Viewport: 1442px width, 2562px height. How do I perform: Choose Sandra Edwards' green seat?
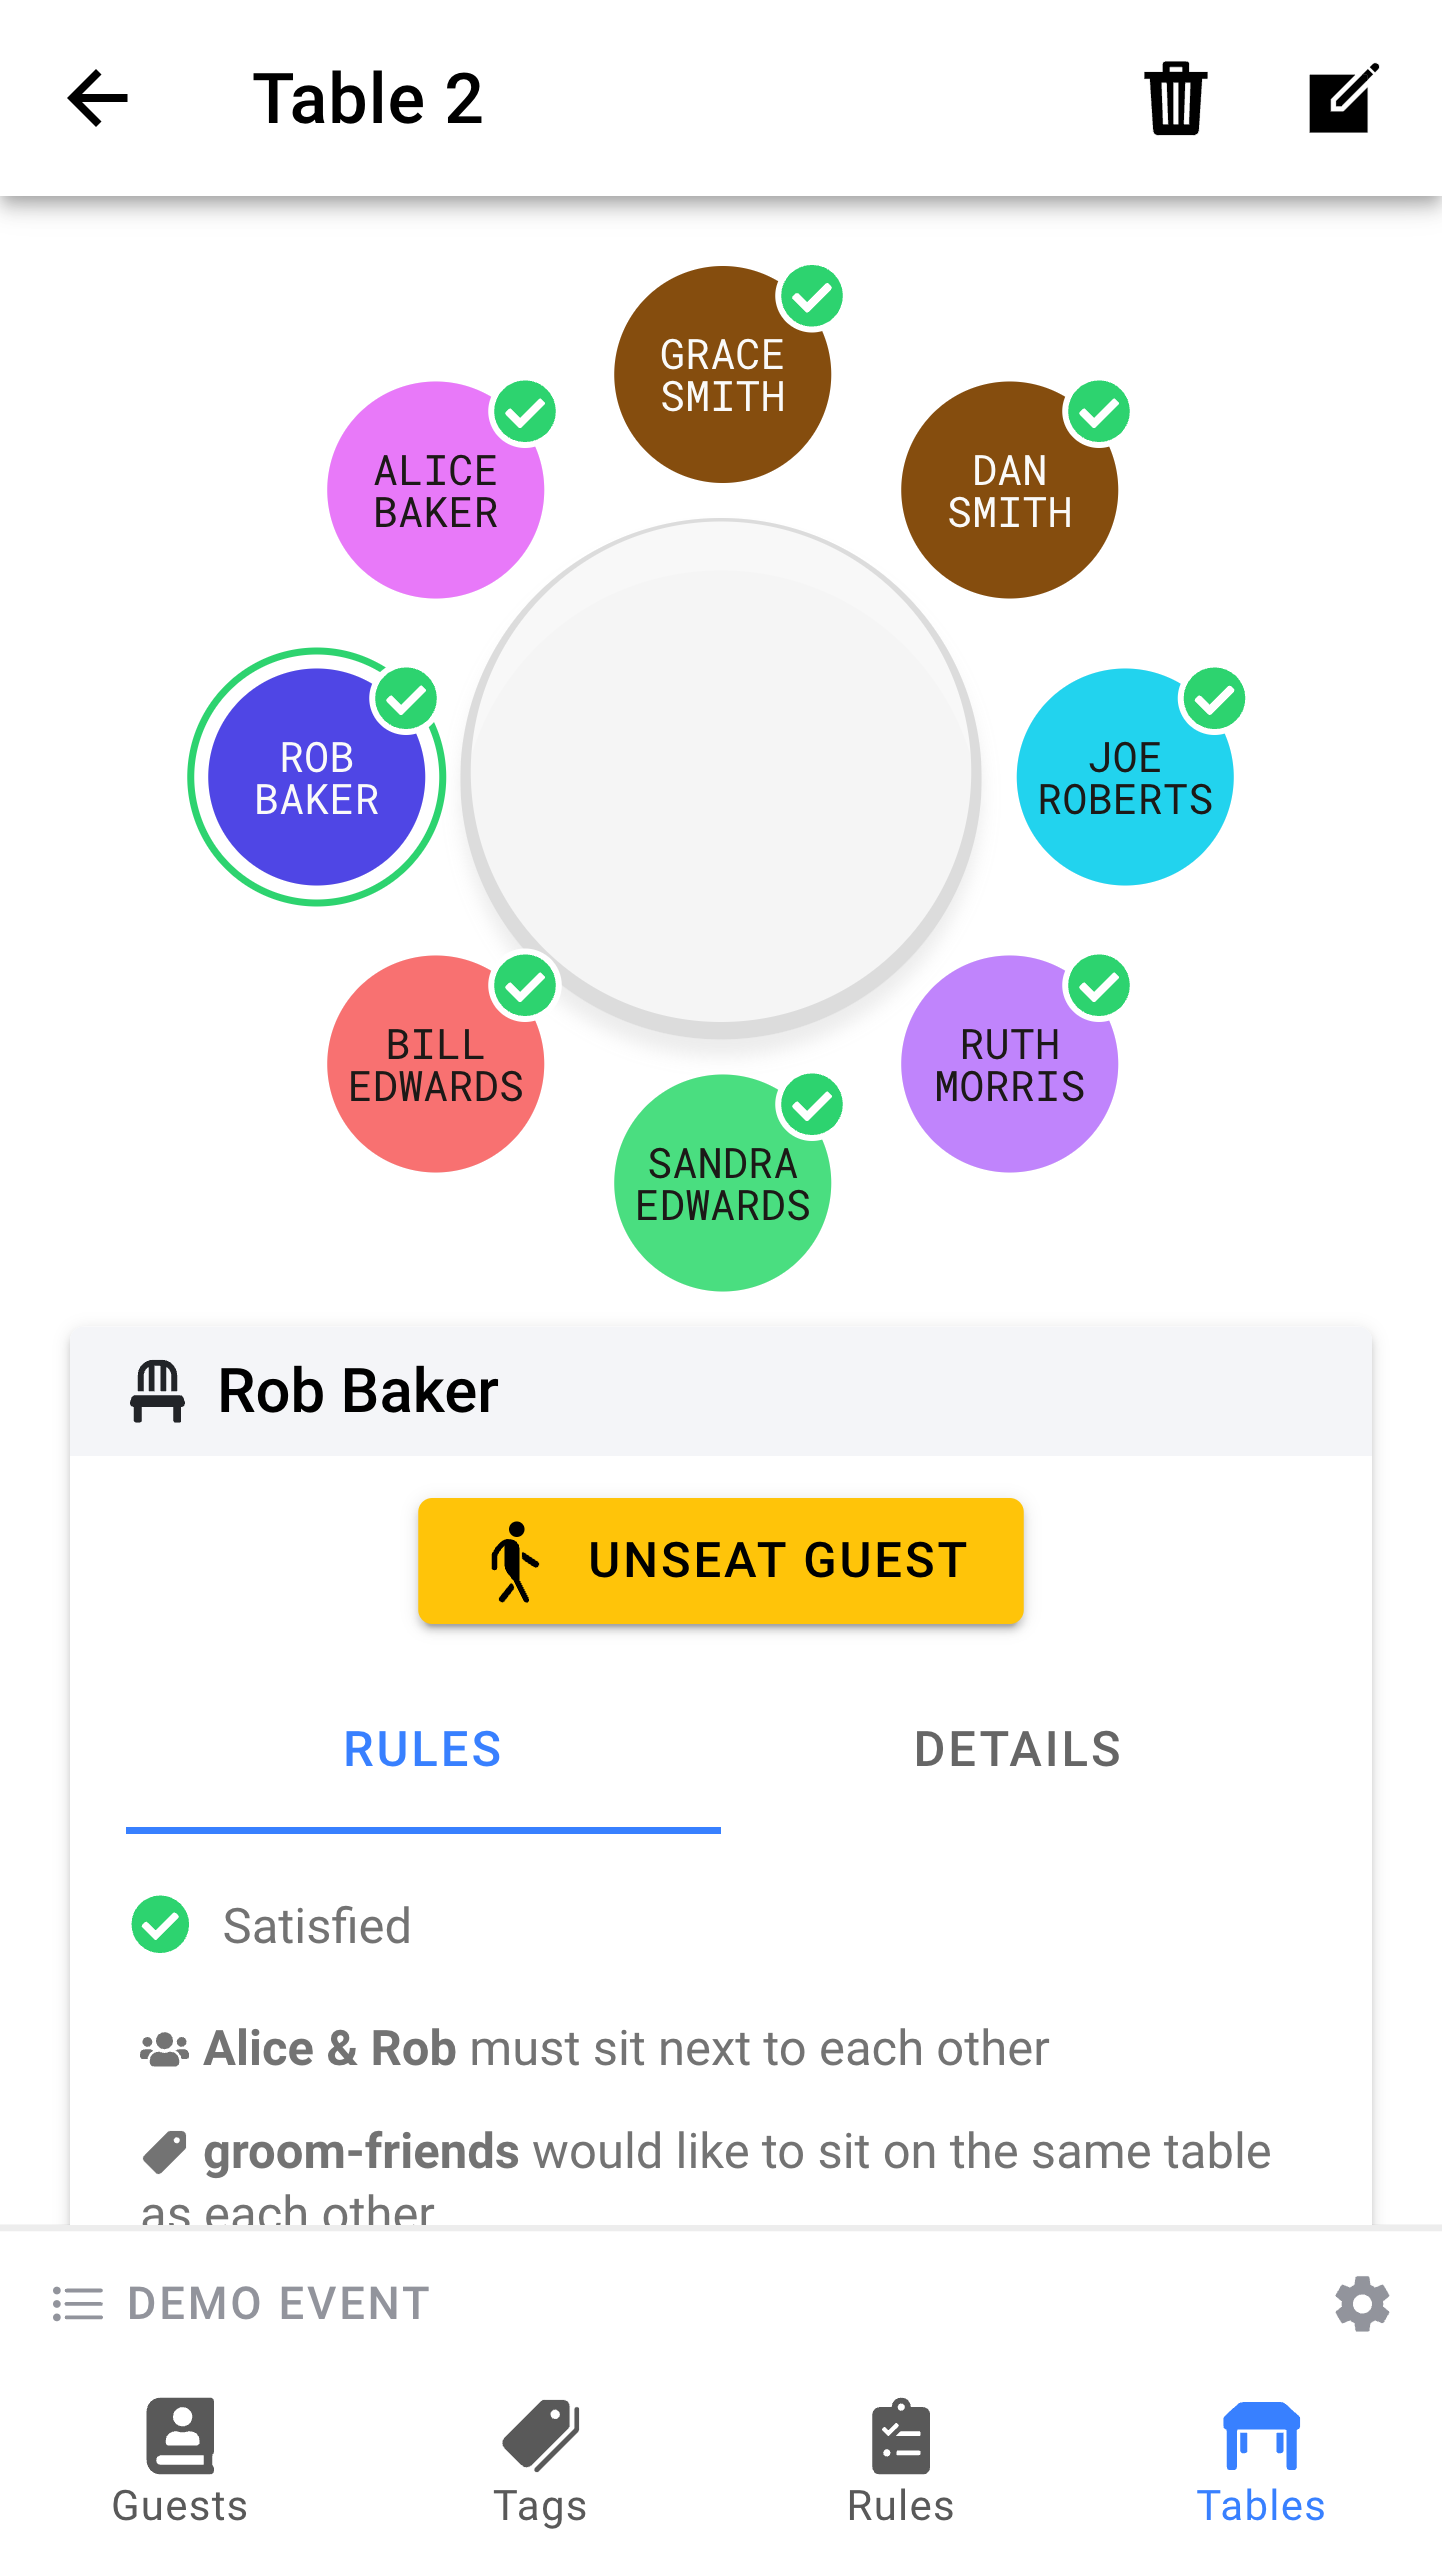click(x=722, y=1183)
